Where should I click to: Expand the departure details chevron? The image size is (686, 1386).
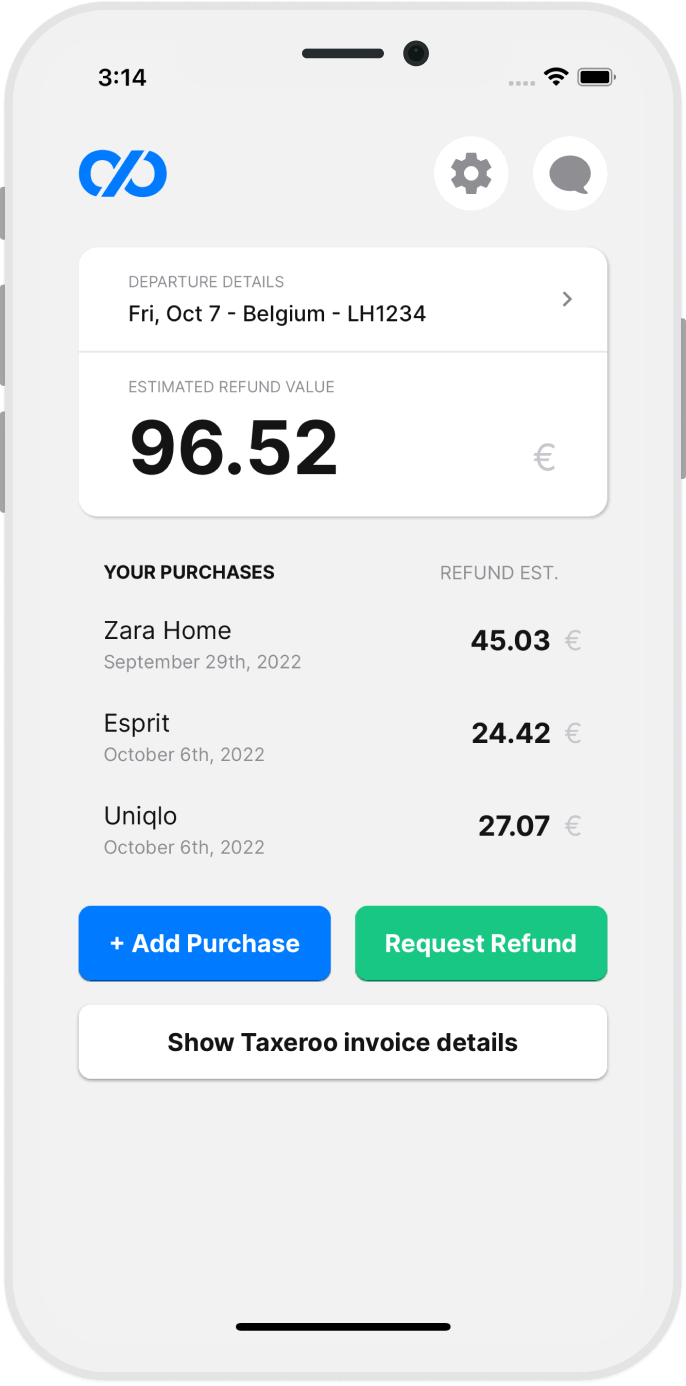click(567, 299)
